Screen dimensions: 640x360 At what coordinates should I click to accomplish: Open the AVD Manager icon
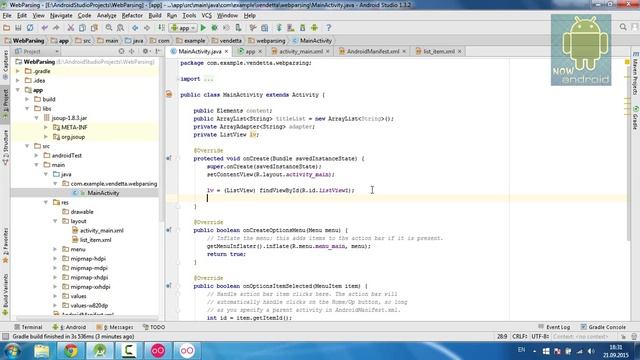click(x=291, y=28)
